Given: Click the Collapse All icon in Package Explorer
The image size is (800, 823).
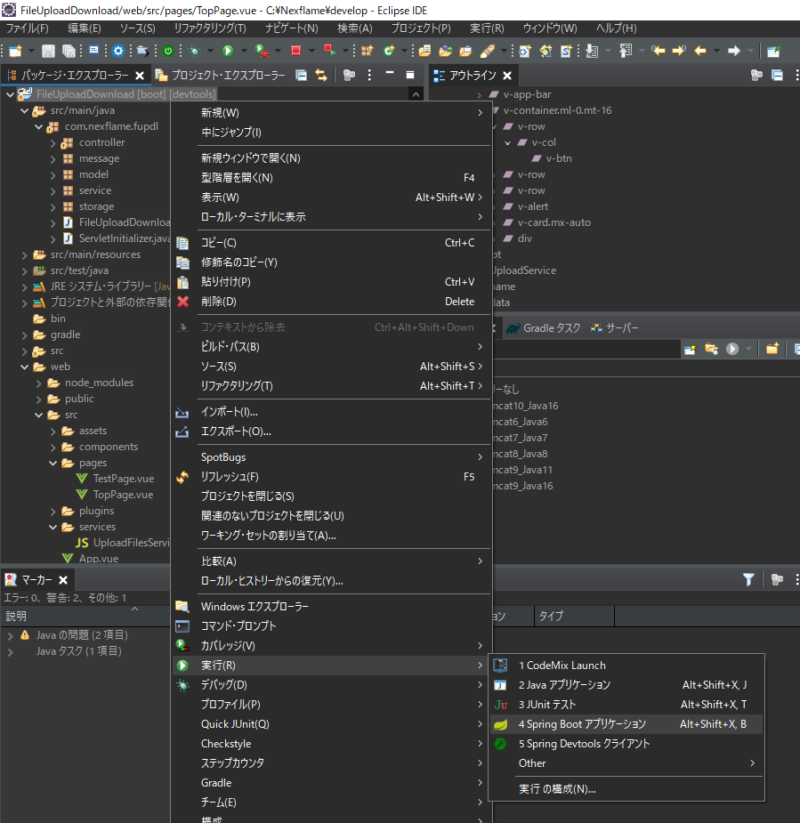Looking at the screenshot, I should [x=301, y=75].
